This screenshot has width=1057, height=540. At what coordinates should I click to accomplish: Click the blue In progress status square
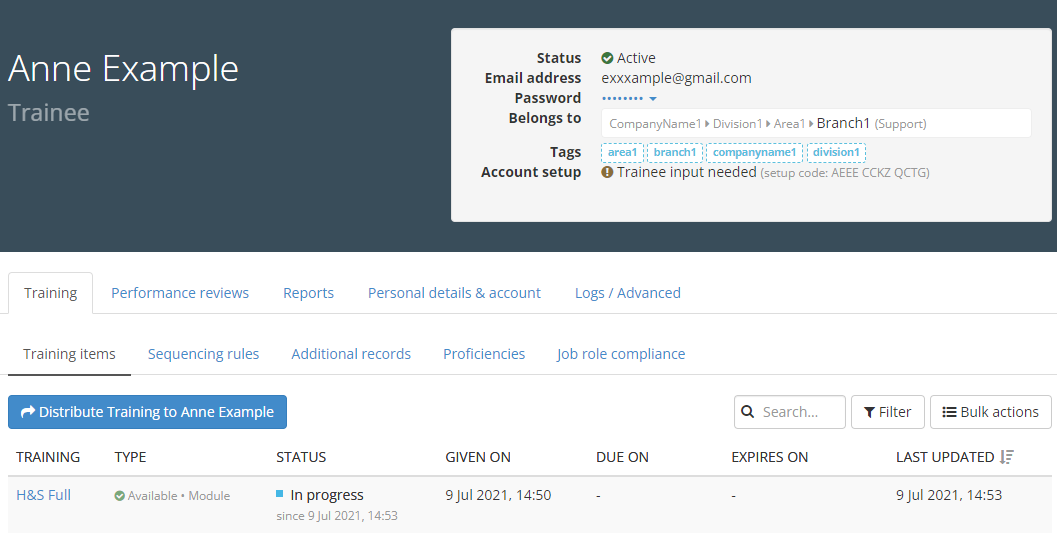pyautogui.click(x=280, y=494)
